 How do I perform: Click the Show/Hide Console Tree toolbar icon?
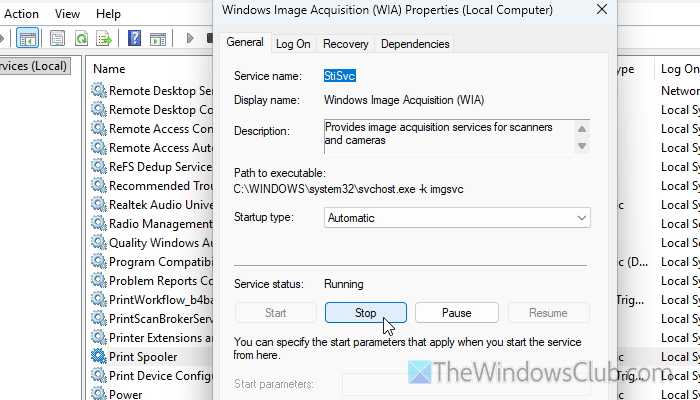point(27,38)
